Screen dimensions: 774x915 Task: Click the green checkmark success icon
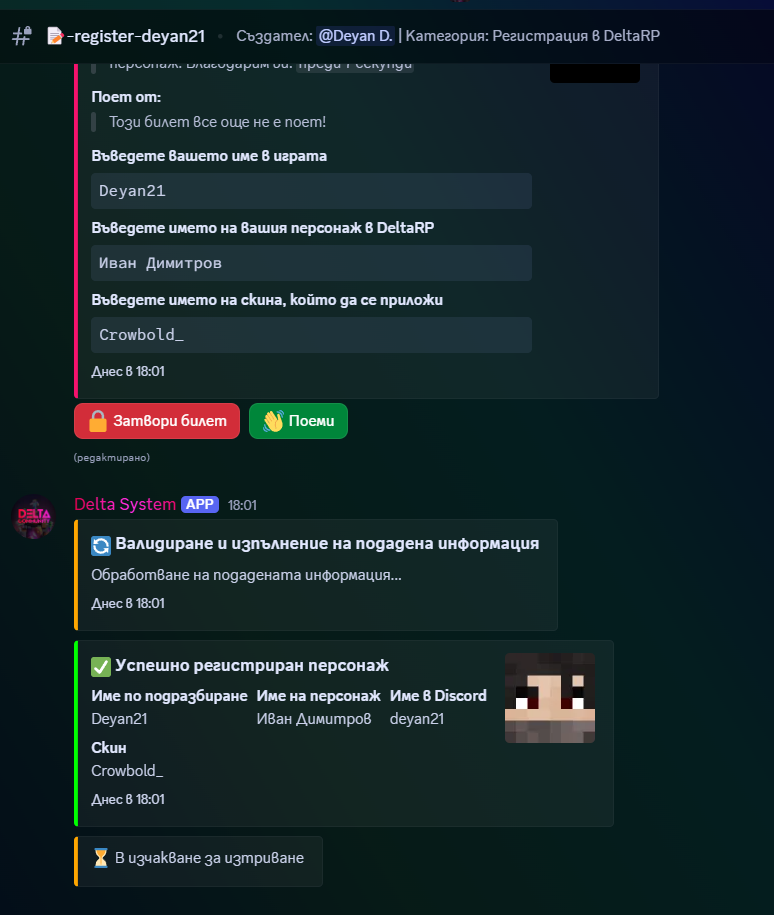click(x=100, y=666)
